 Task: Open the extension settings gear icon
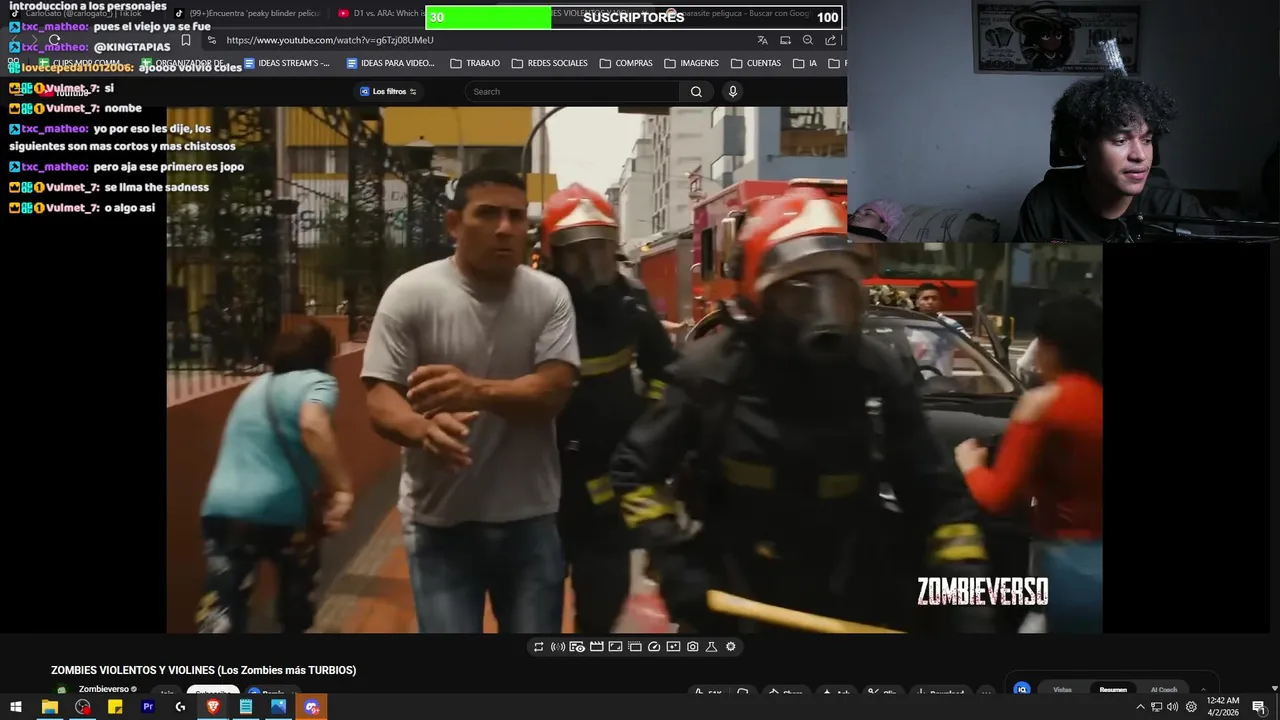[x=731, y=647]
